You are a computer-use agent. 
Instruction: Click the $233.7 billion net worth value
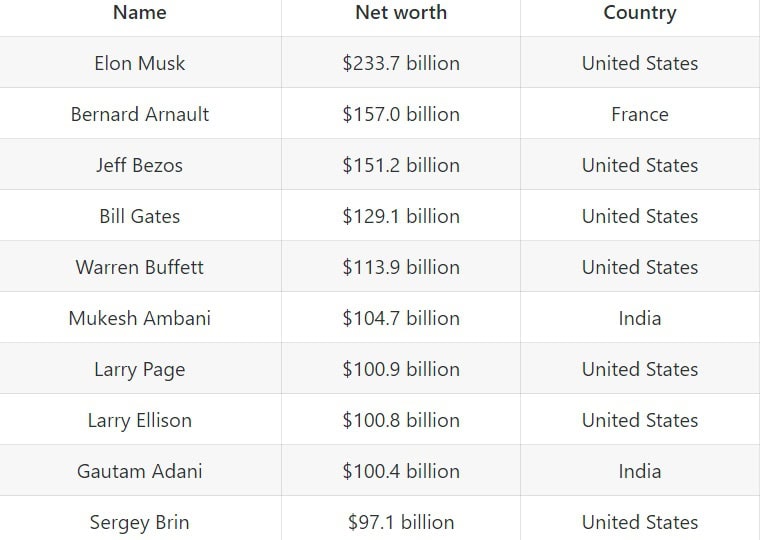pyautogui.click(x=401, y=63)
